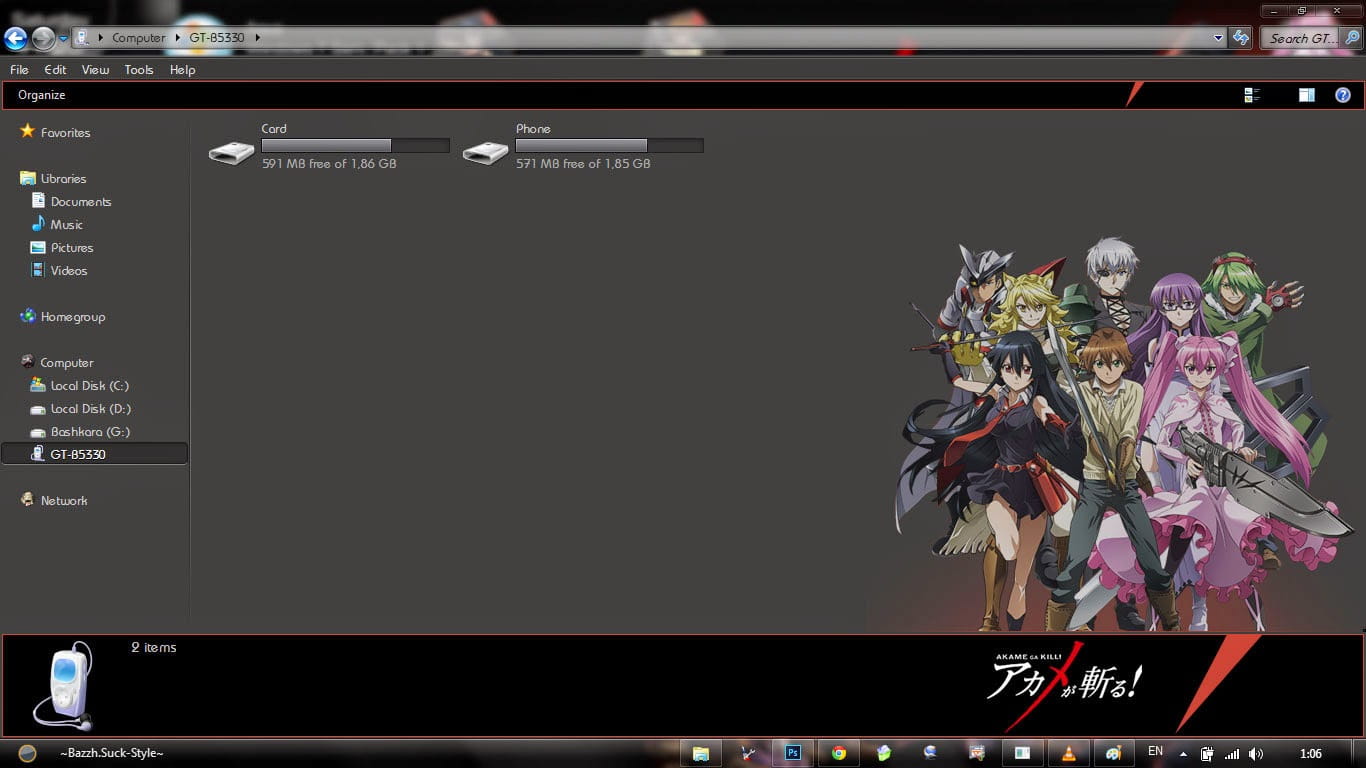This screenshot has width=1366, height=768.
Task: Click the Videos library film icon
Action: (x=38, y=270)
